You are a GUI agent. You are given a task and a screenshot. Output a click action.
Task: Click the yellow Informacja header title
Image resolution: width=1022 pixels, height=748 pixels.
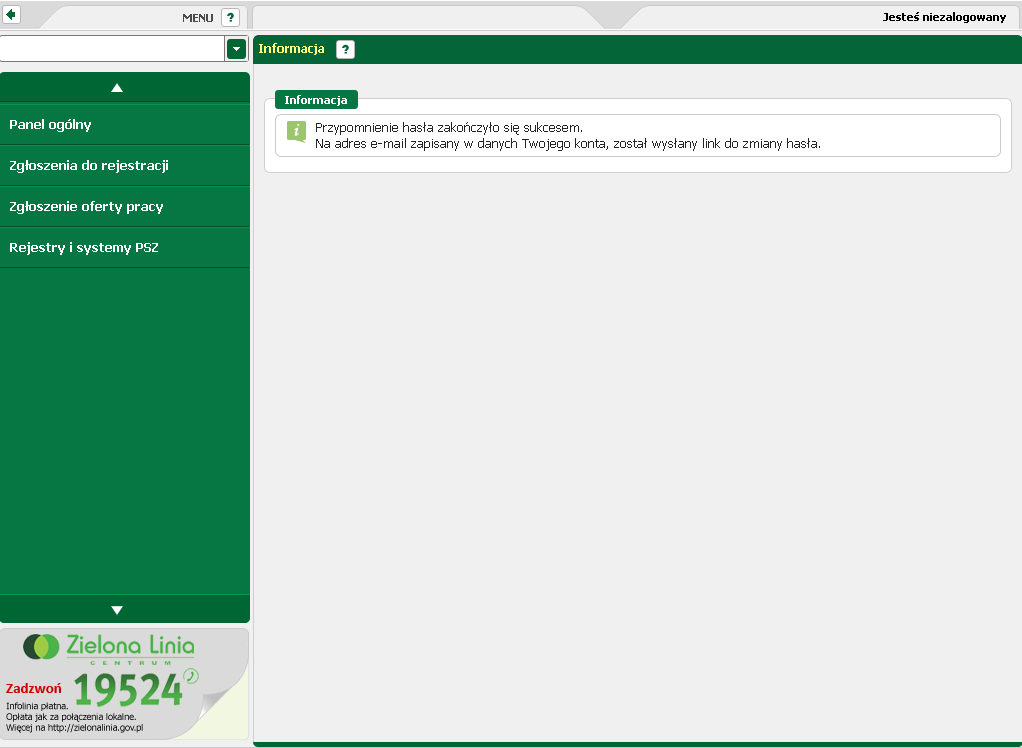[x=291, y=49]
